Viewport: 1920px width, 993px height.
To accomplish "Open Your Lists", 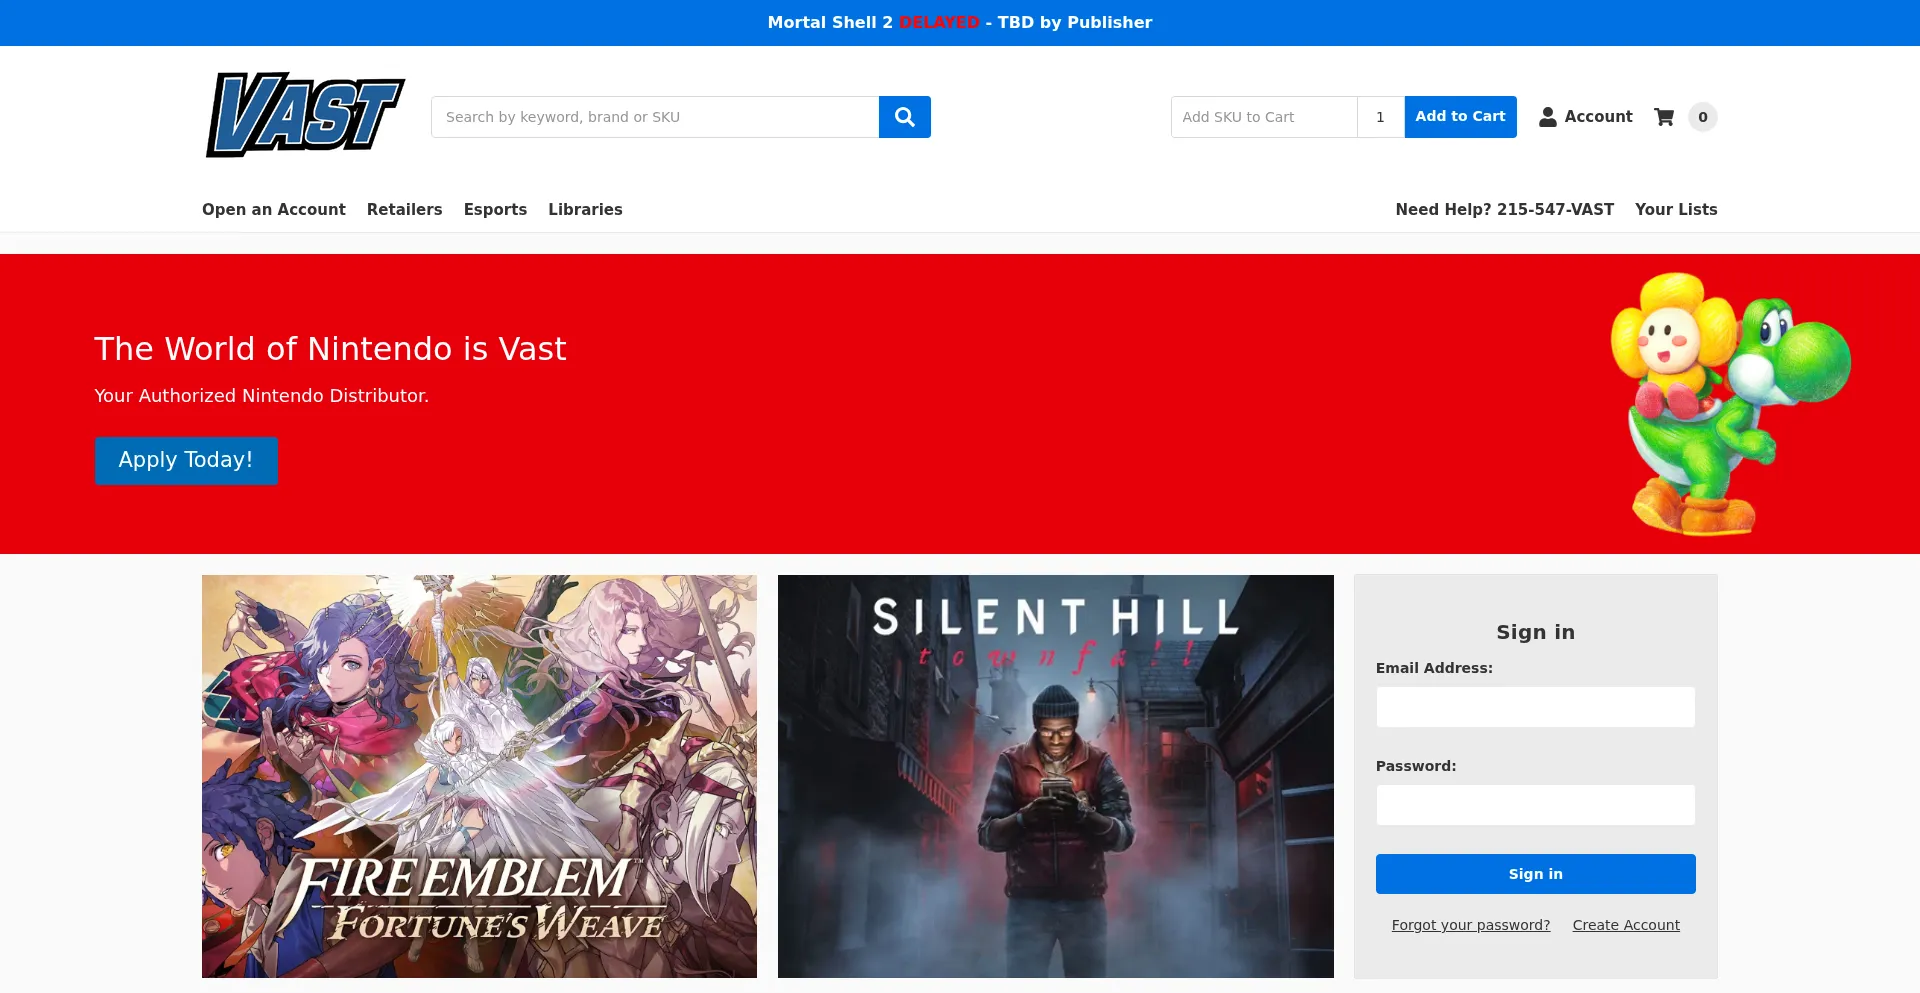I will tap(1676, 209).
